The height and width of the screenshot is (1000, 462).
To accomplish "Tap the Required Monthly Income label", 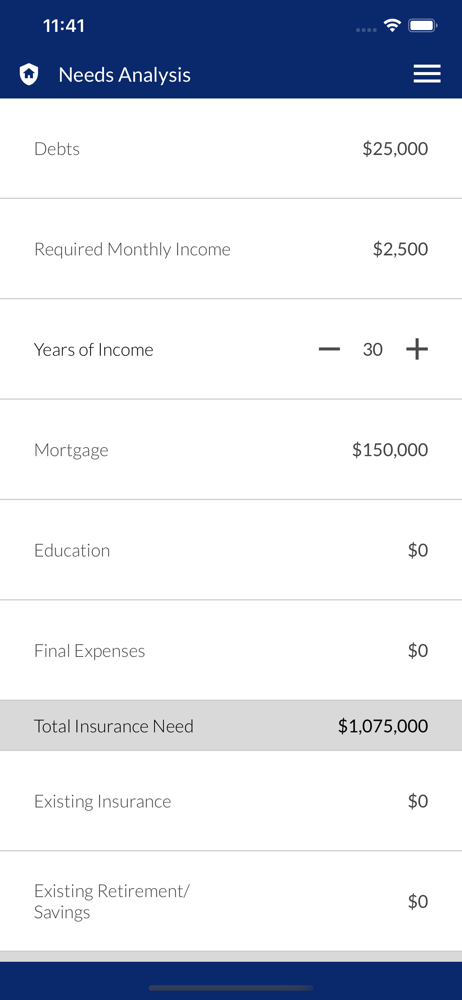I will [x=132, y=249].
